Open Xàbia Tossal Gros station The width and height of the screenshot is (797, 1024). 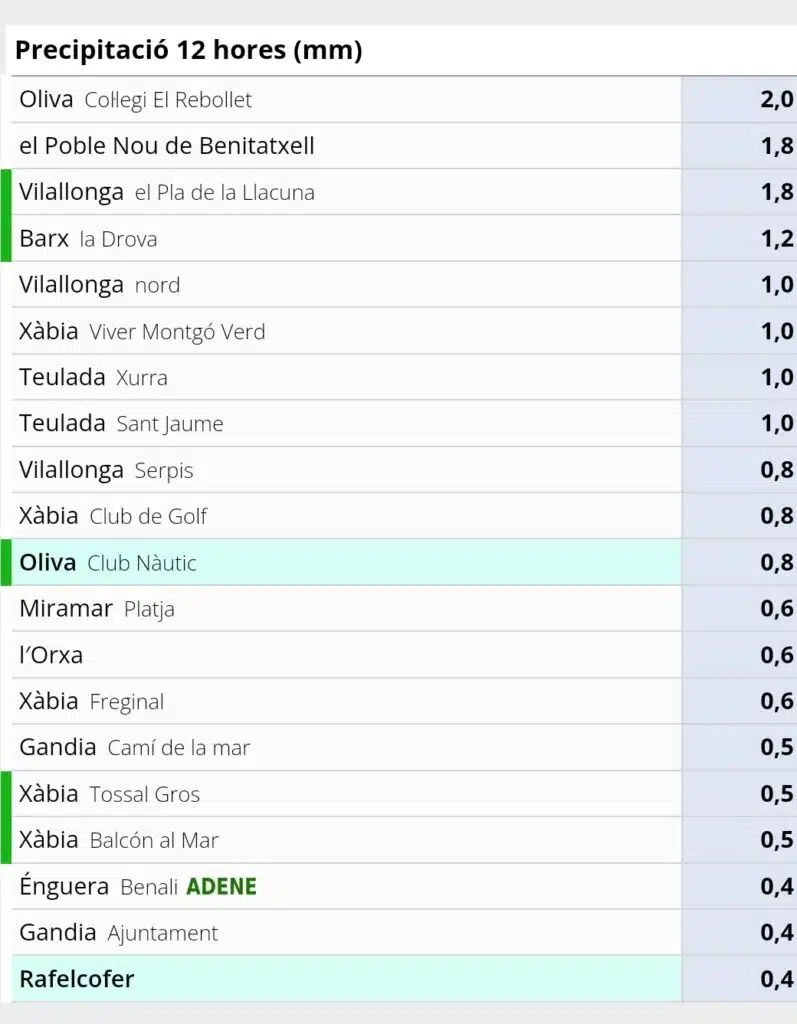pos(404,795)
